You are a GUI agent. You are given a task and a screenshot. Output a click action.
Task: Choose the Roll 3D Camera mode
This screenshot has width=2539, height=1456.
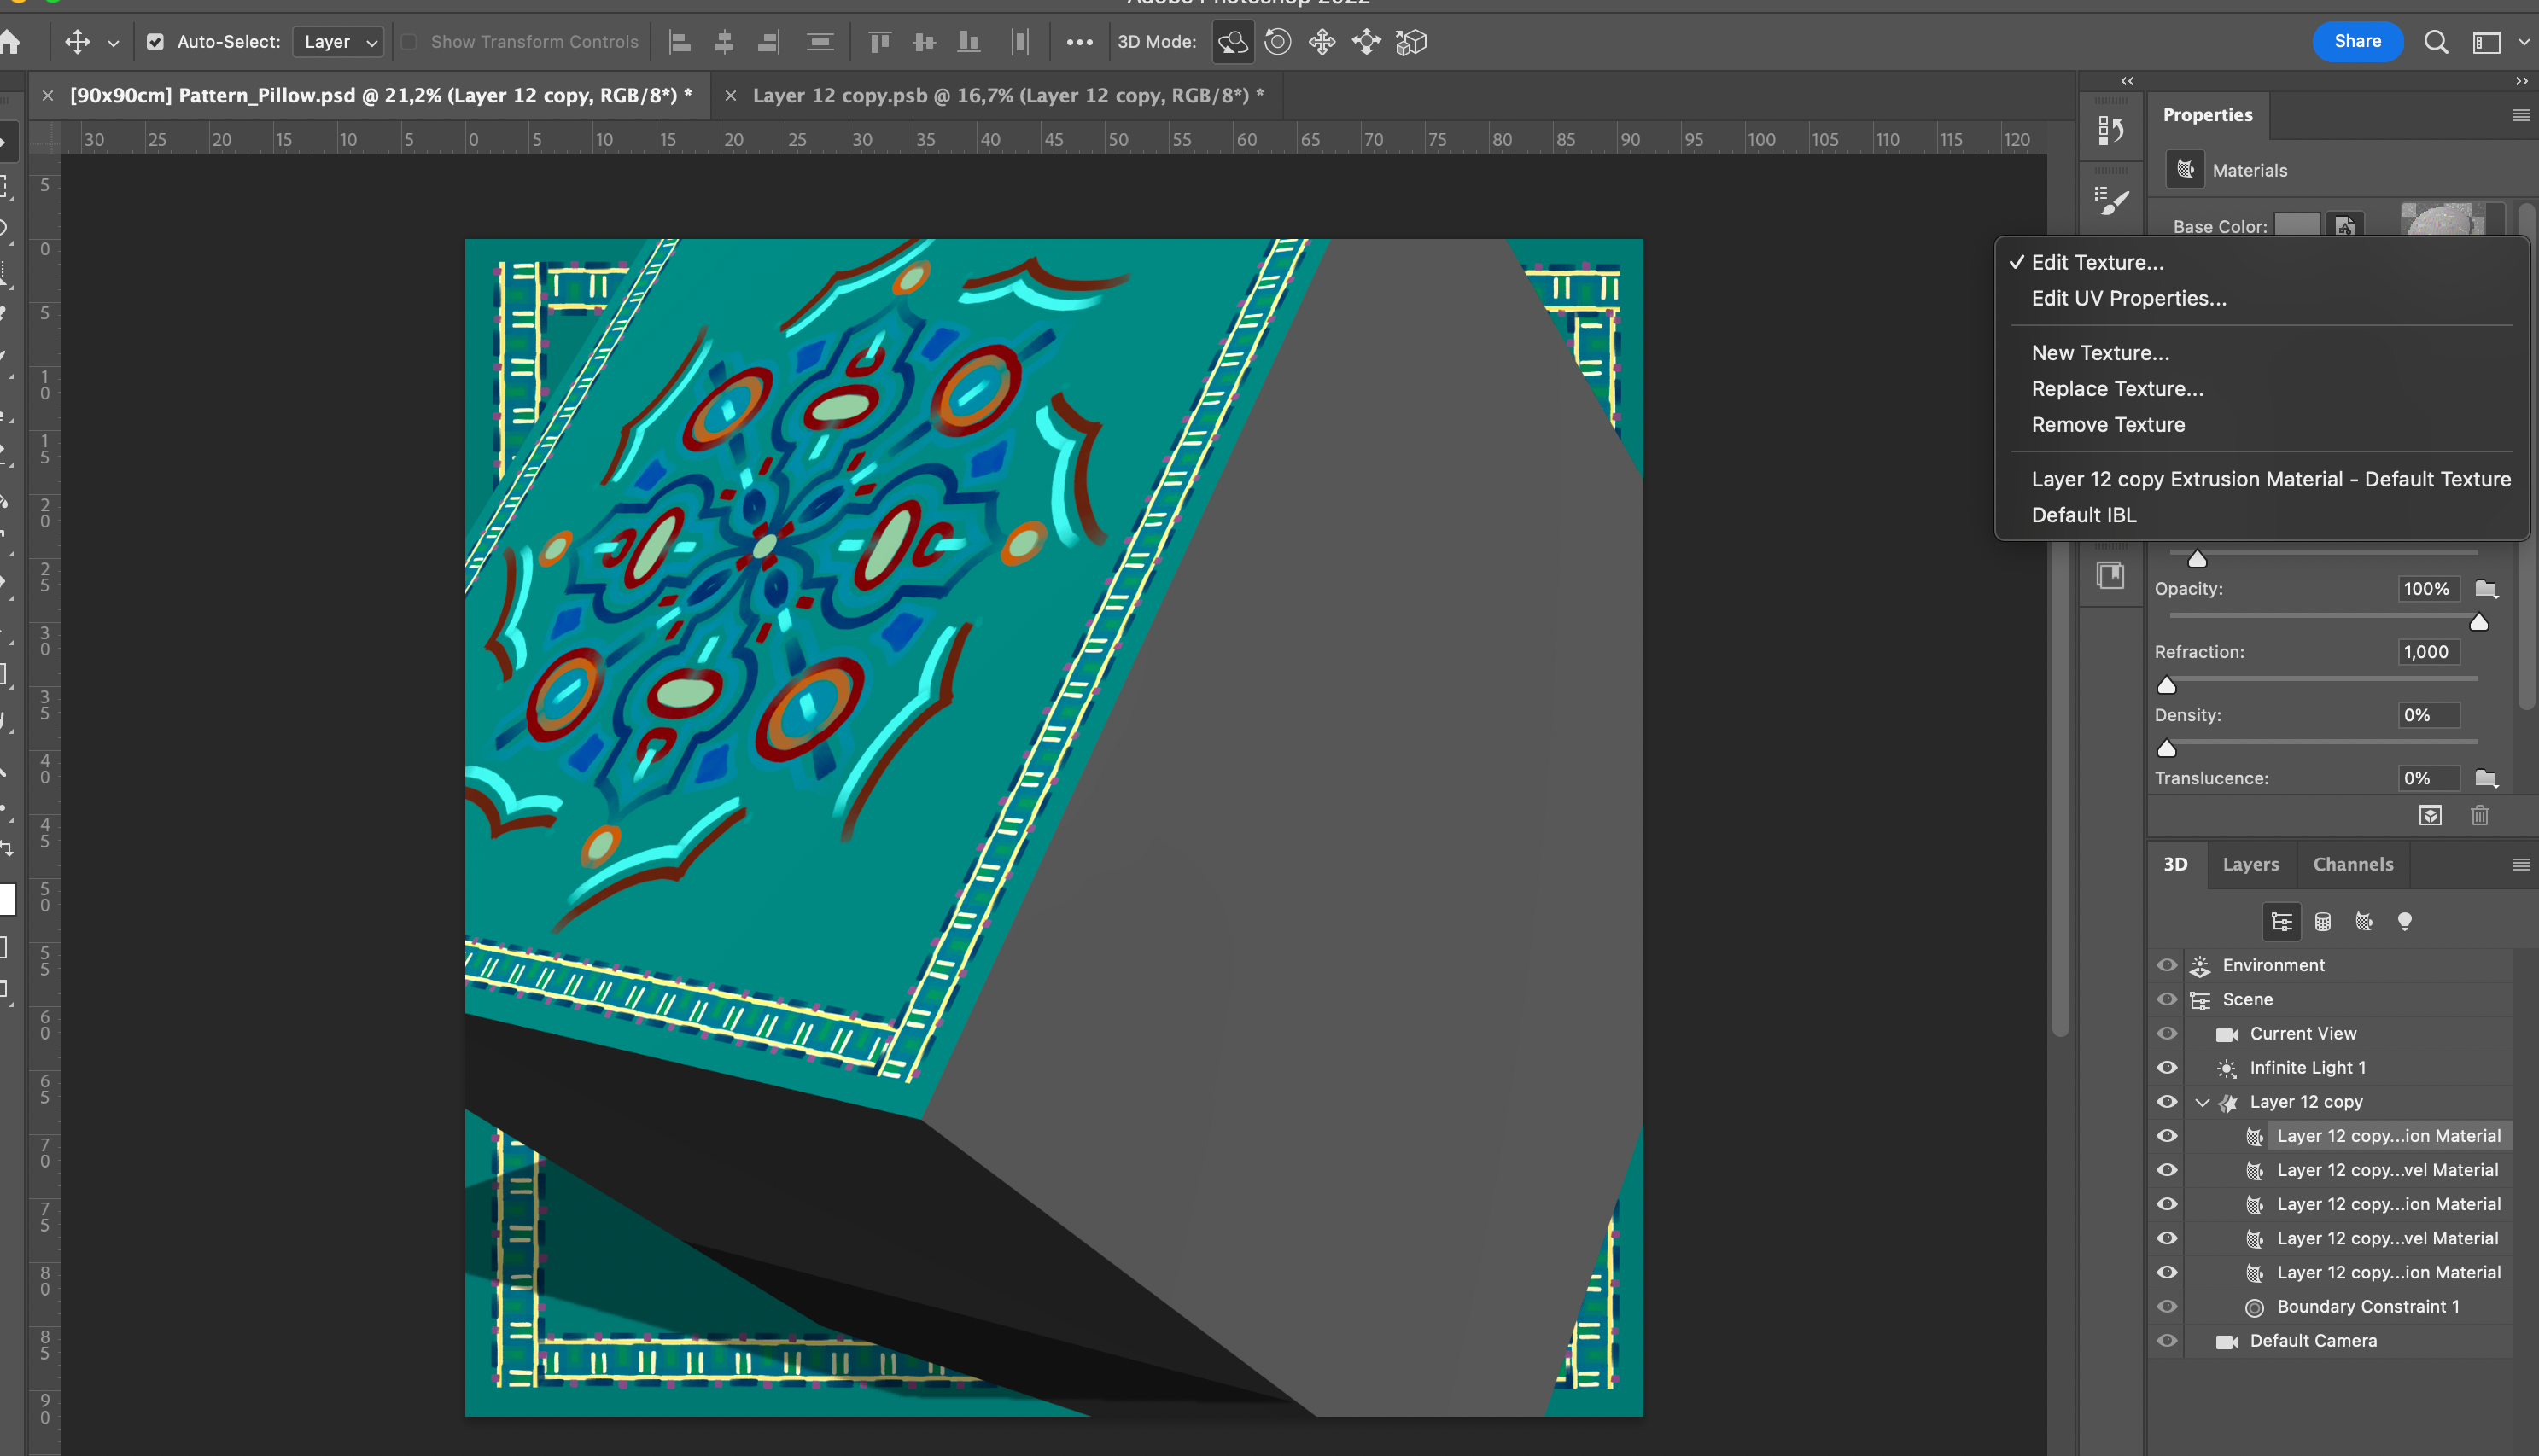click(x=1277, y=42)
